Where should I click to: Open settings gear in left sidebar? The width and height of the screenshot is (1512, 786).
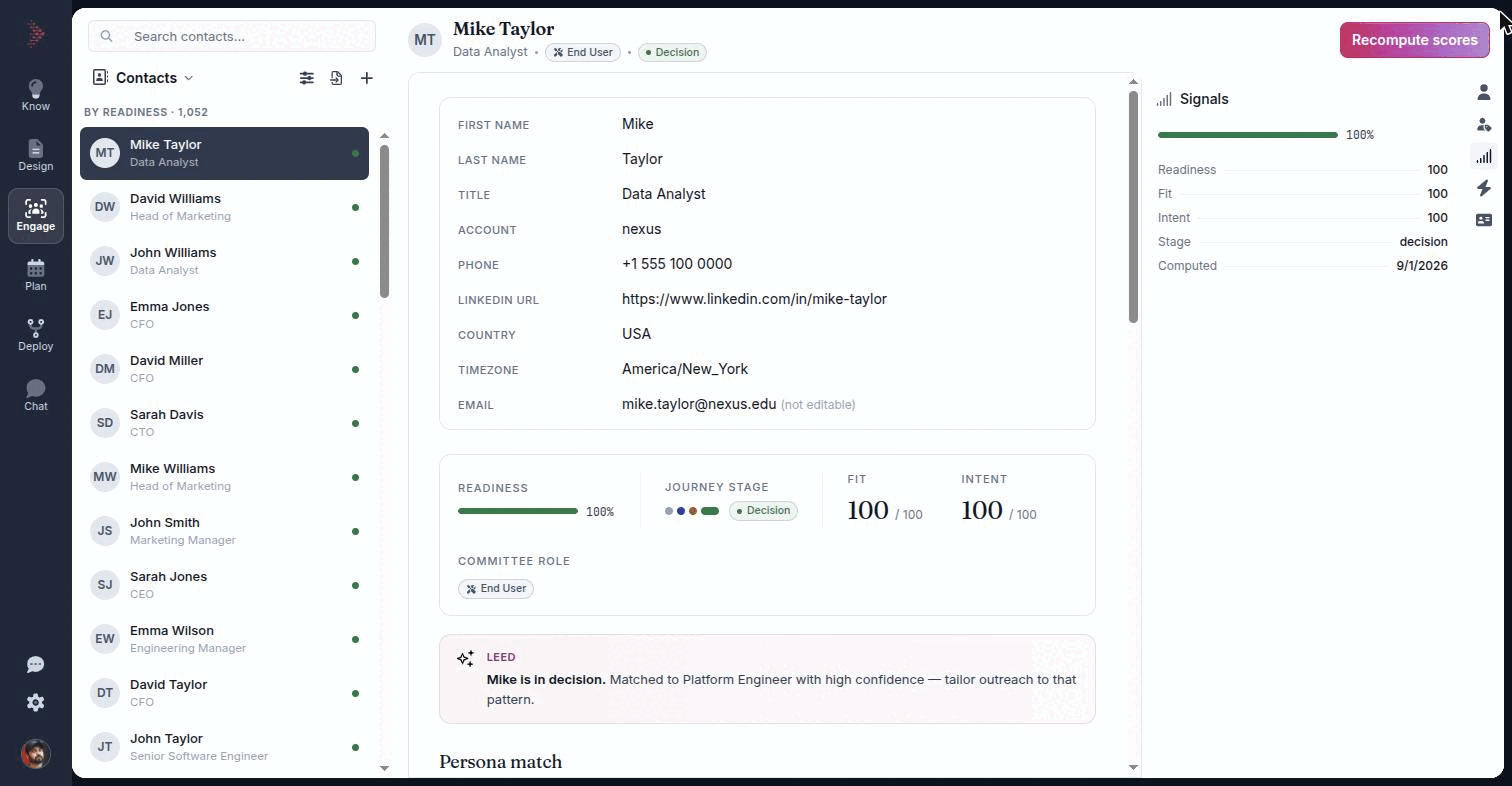pyautogui.click(x=35, y=703)
